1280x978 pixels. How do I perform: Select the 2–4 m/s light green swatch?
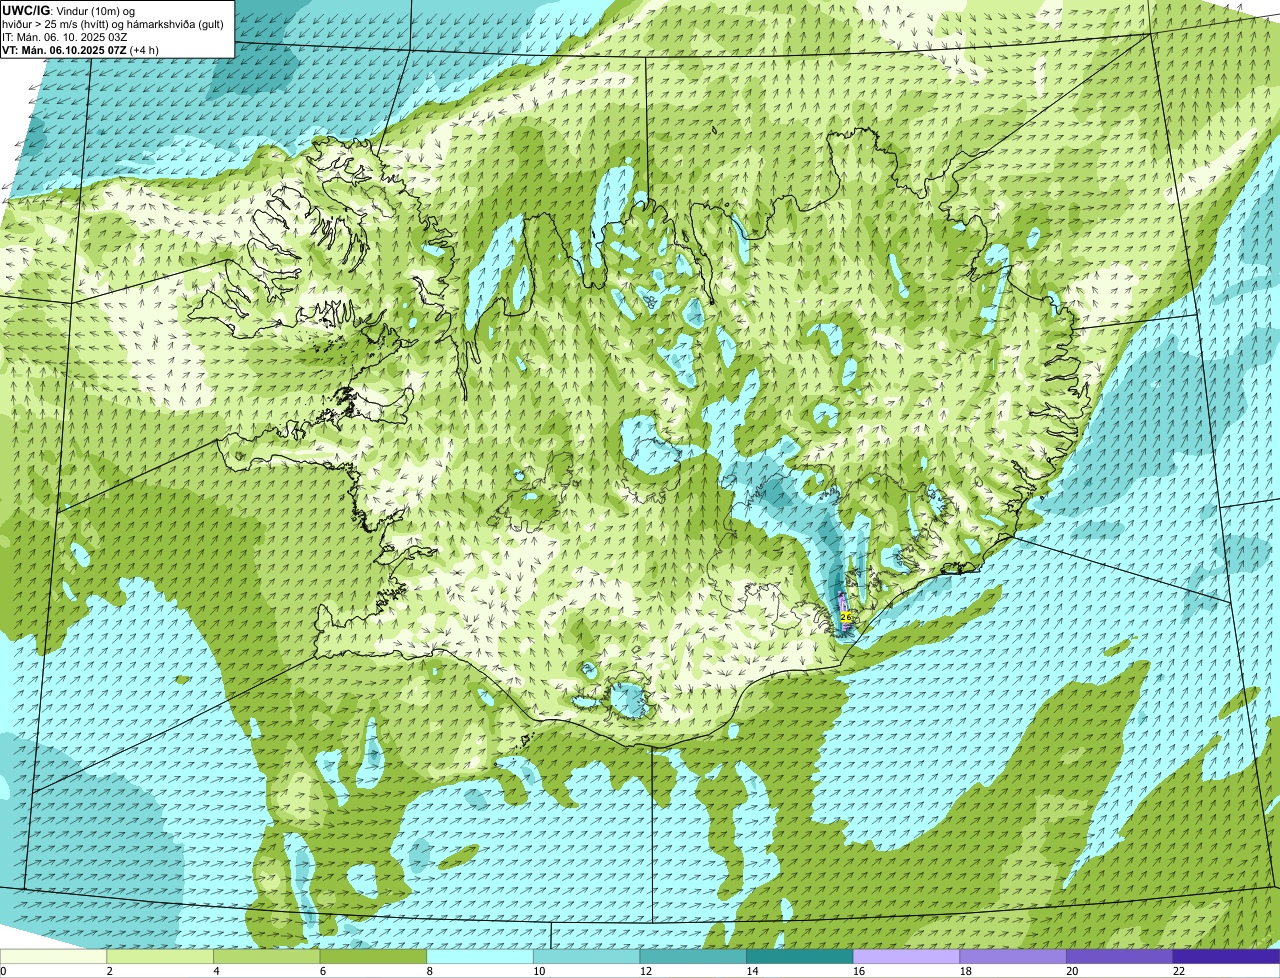(x=160, y=957)
